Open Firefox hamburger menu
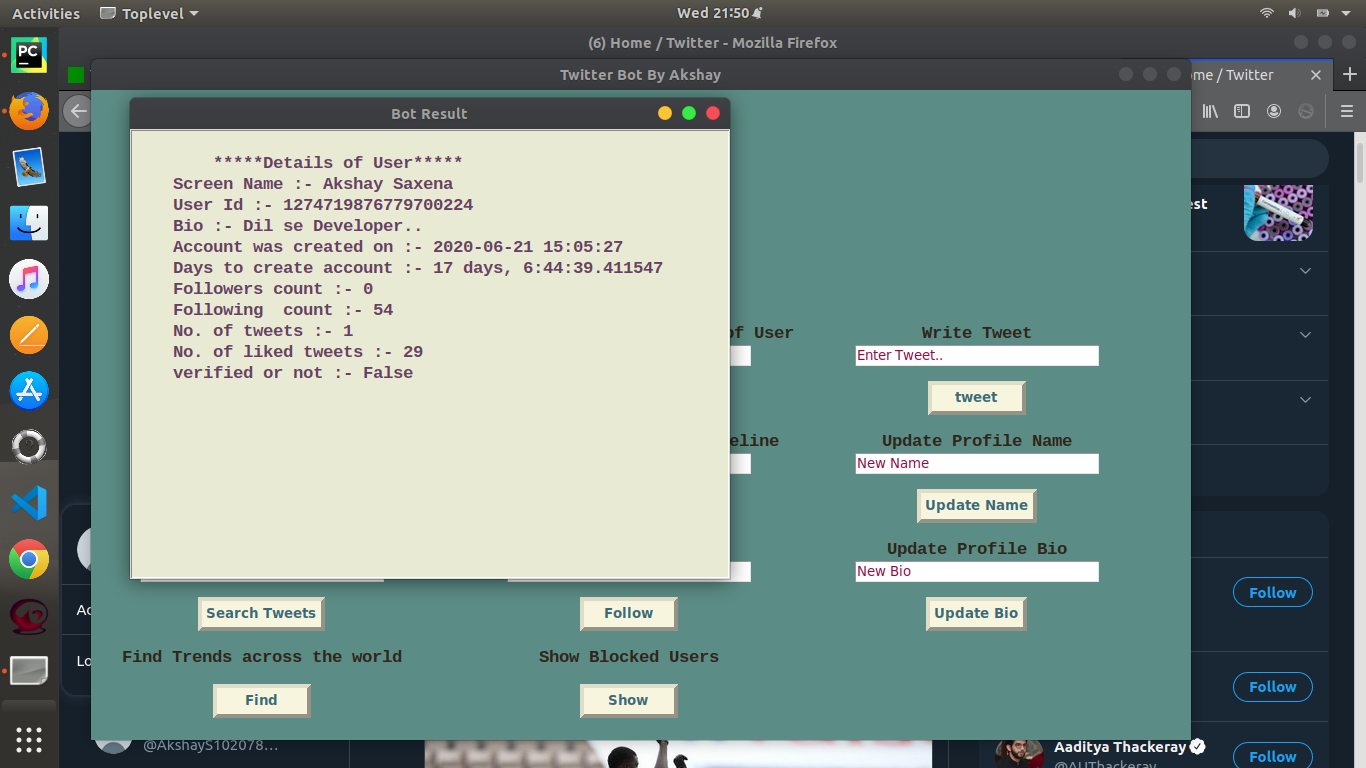Image resolution: width=1366 pixels, height=768 pixels. (1347, 111)
